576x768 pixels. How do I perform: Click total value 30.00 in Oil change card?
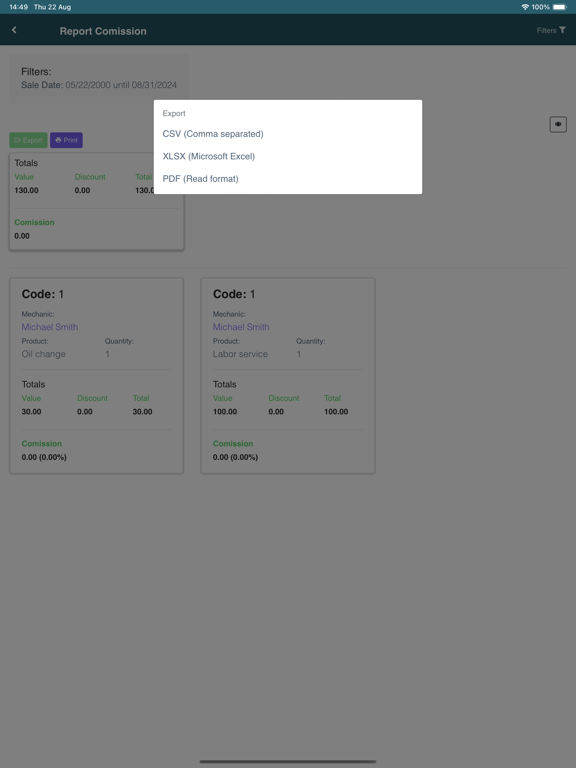point(142,411)
